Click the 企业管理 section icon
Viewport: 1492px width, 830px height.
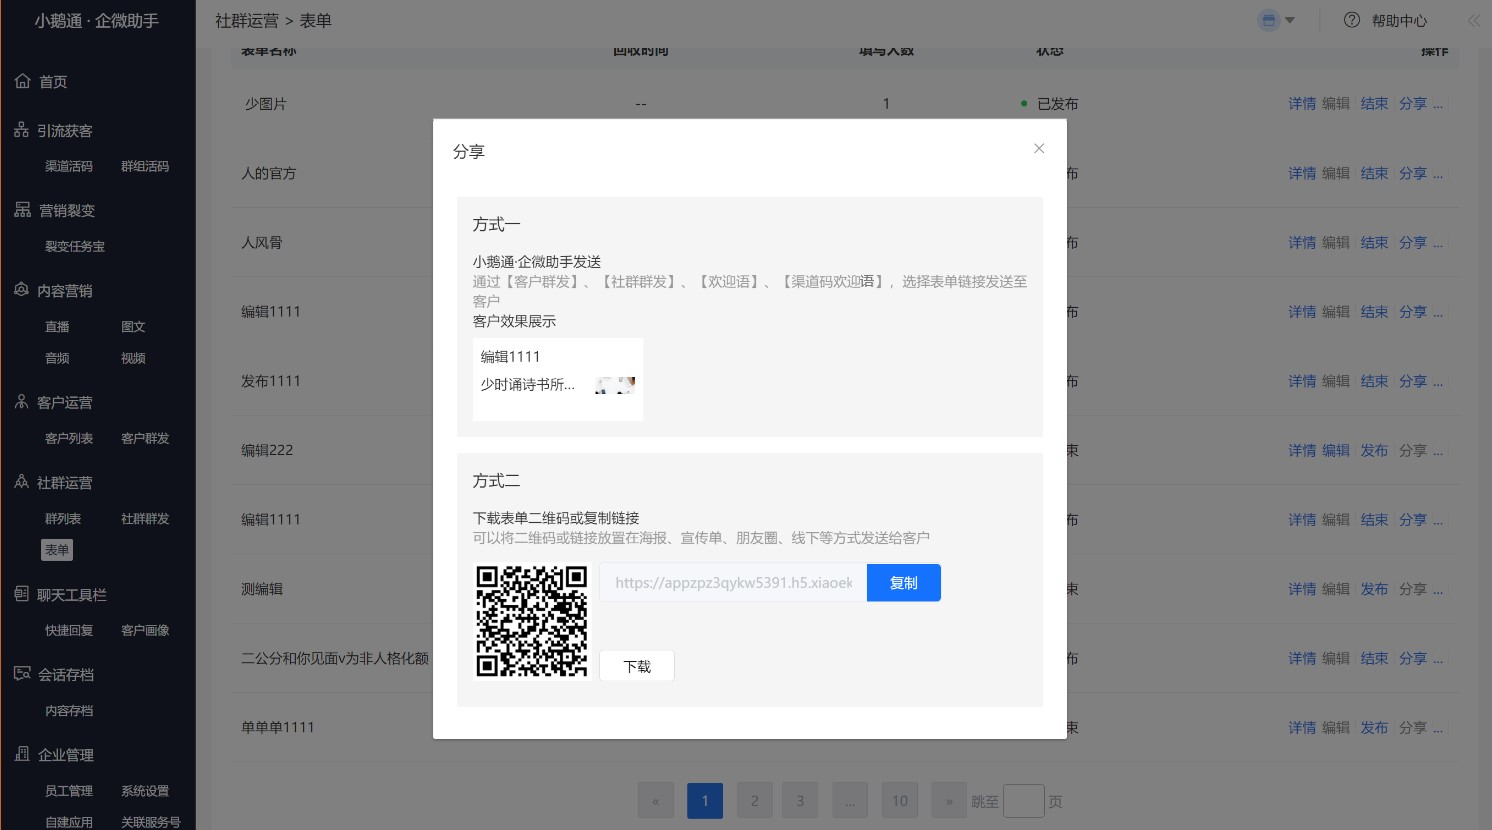click(22, 754)
